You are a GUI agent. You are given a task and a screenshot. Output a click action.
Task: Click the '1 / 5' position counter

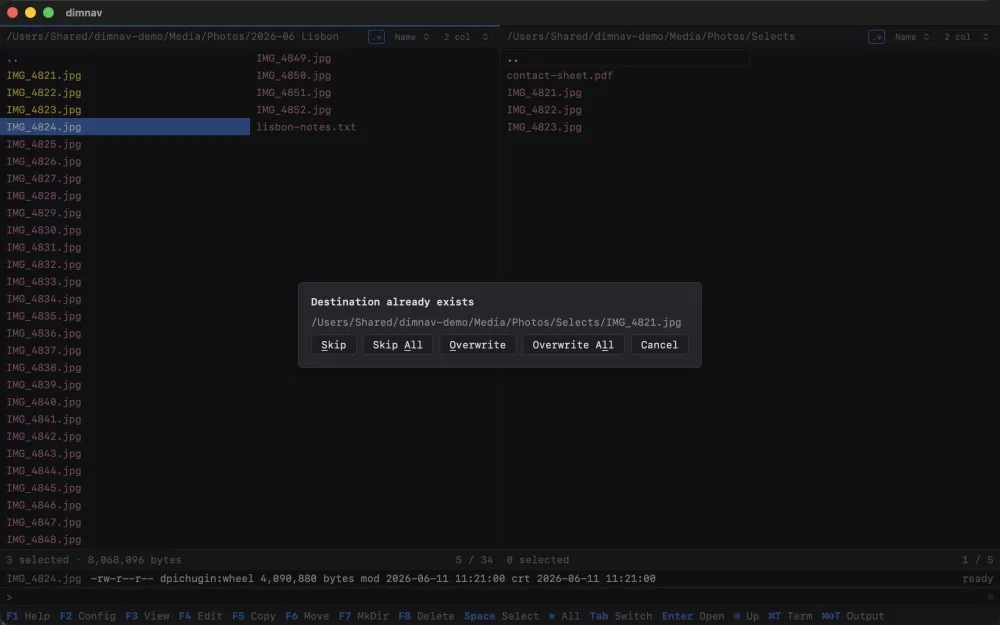point(977,560)
